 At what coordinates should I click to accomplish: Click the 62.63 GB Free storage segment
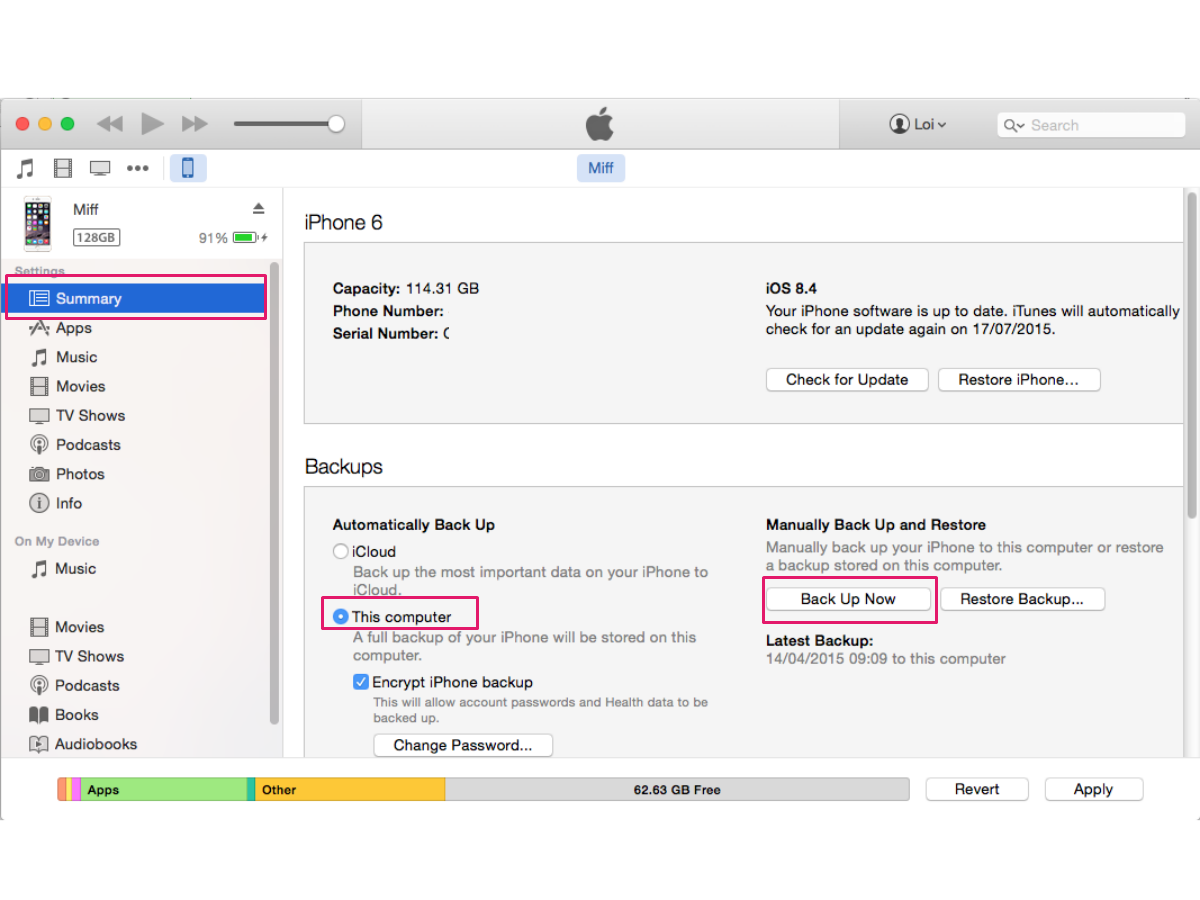[677, 789]
